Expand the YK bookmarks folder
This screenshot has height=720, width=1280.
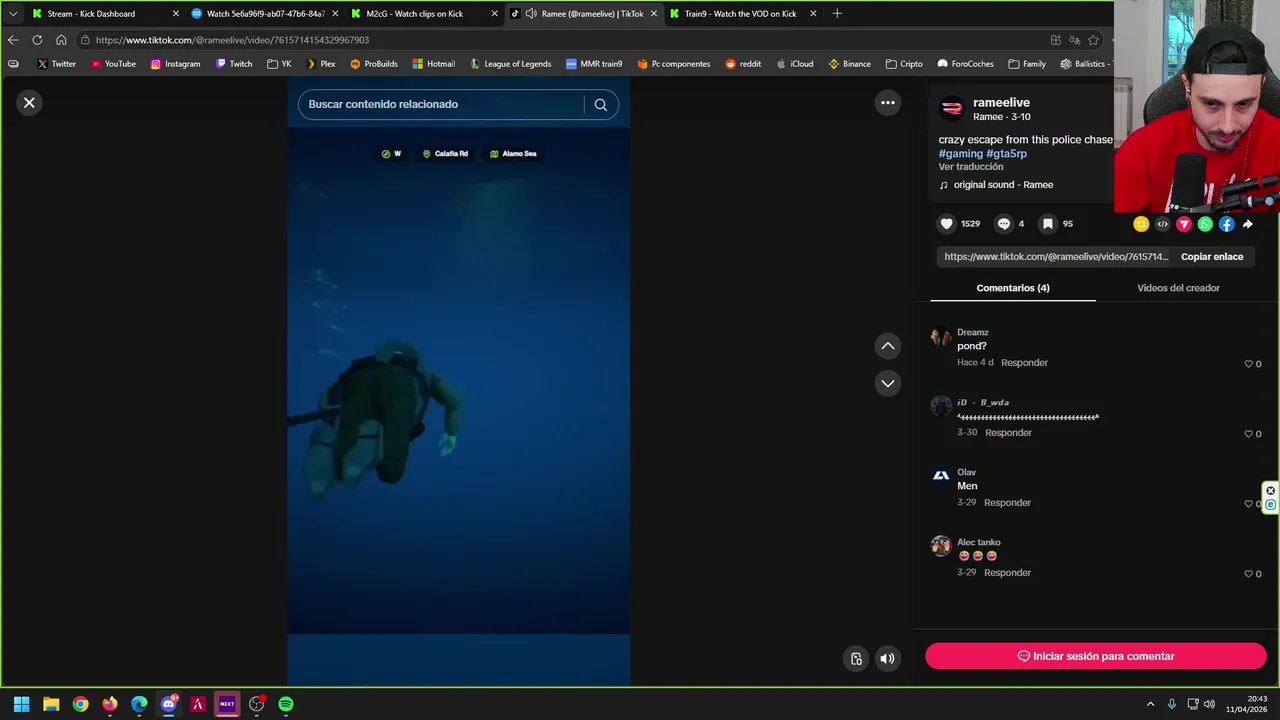pyautogui.click(x=279, y=64)
